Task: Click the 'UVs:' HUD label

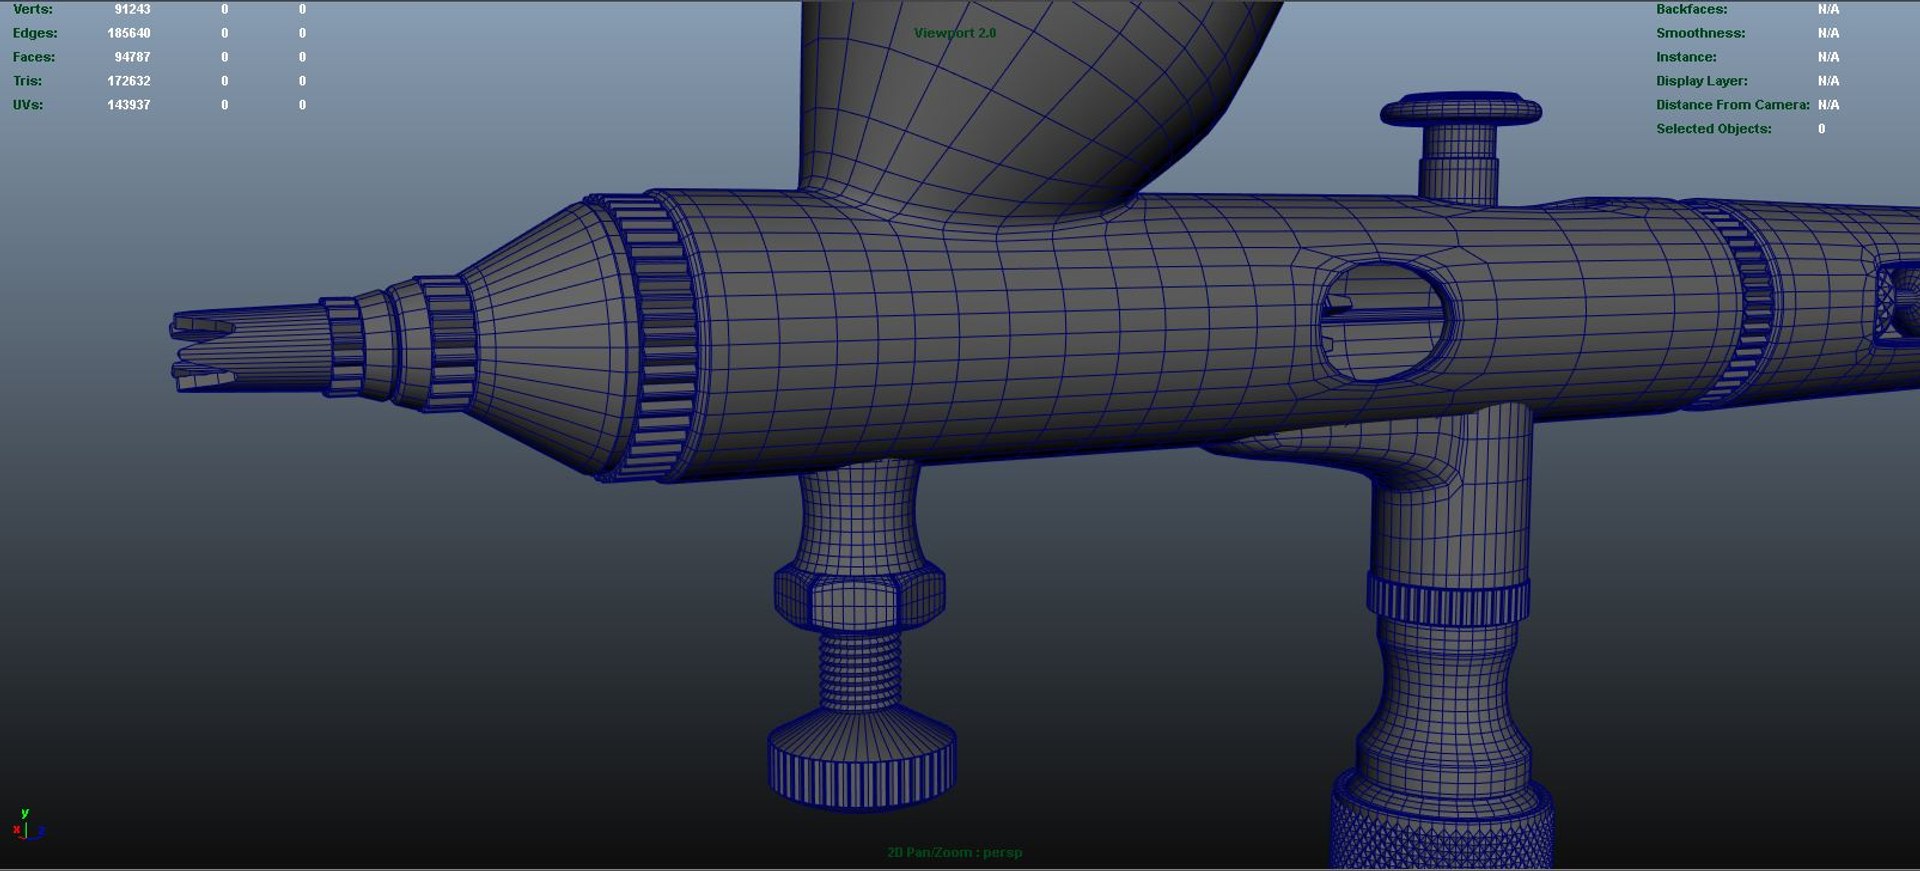Action: tap(28, 105)
